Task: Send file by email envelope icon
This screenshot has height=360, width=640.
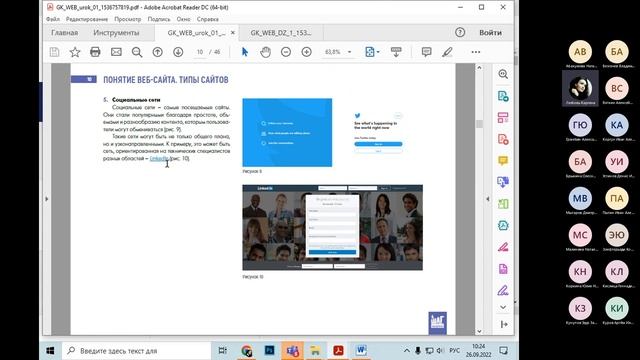Action: coord(116,52)
